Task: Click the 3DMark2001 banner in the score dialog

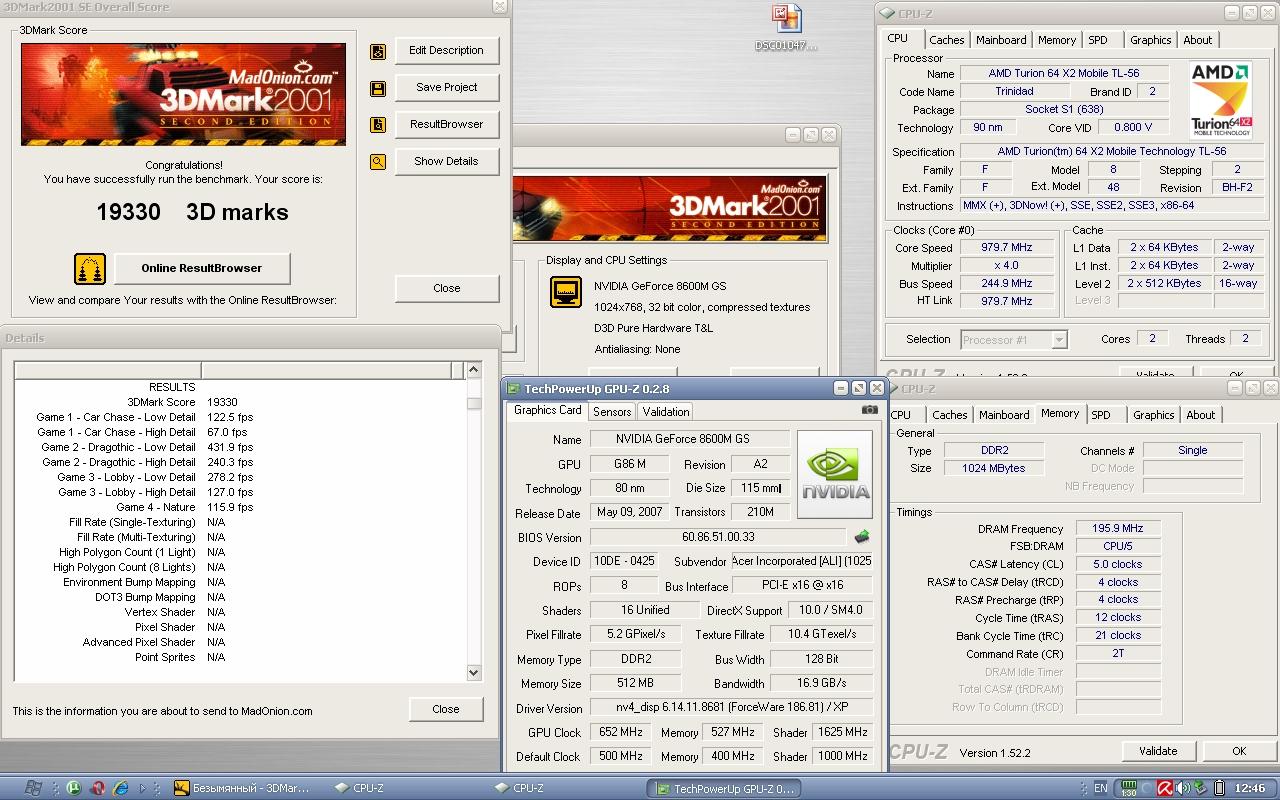Action: (x=184, y=94)
